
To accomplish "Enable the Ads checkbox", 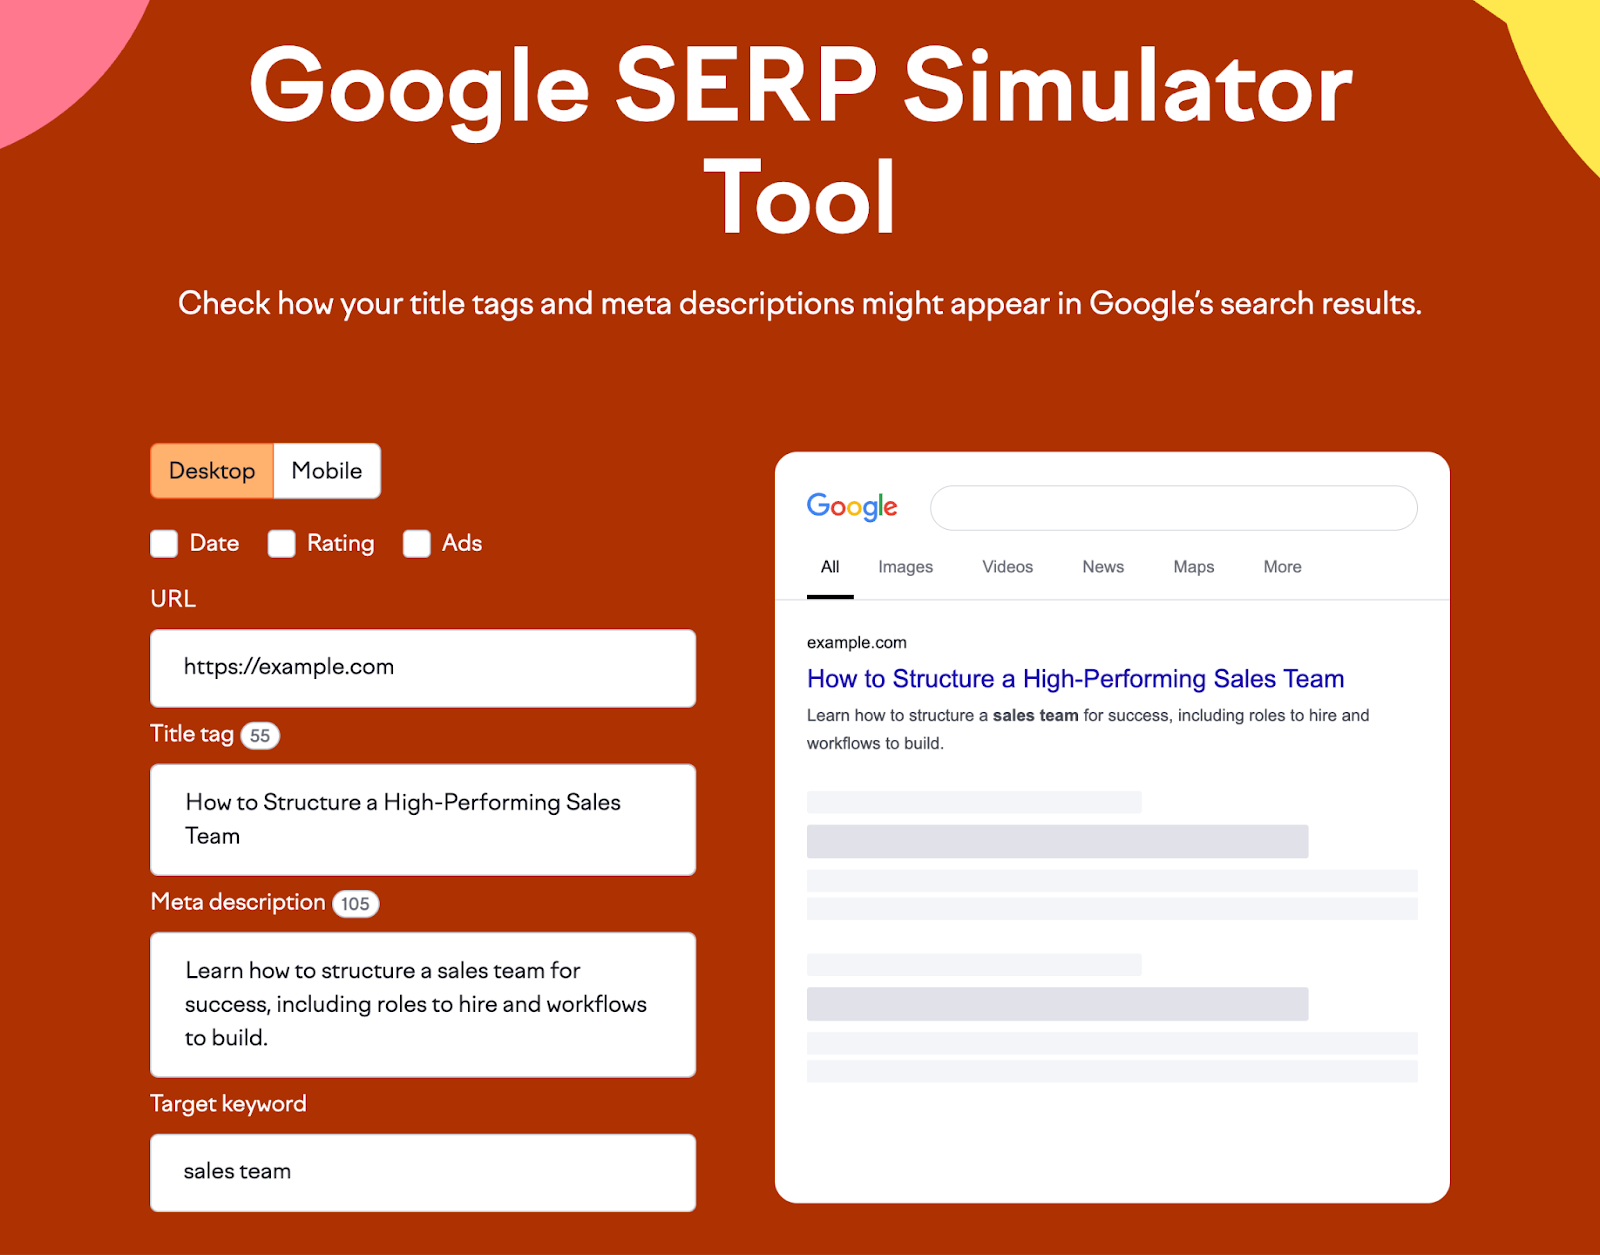I will [x=416, y=543].
